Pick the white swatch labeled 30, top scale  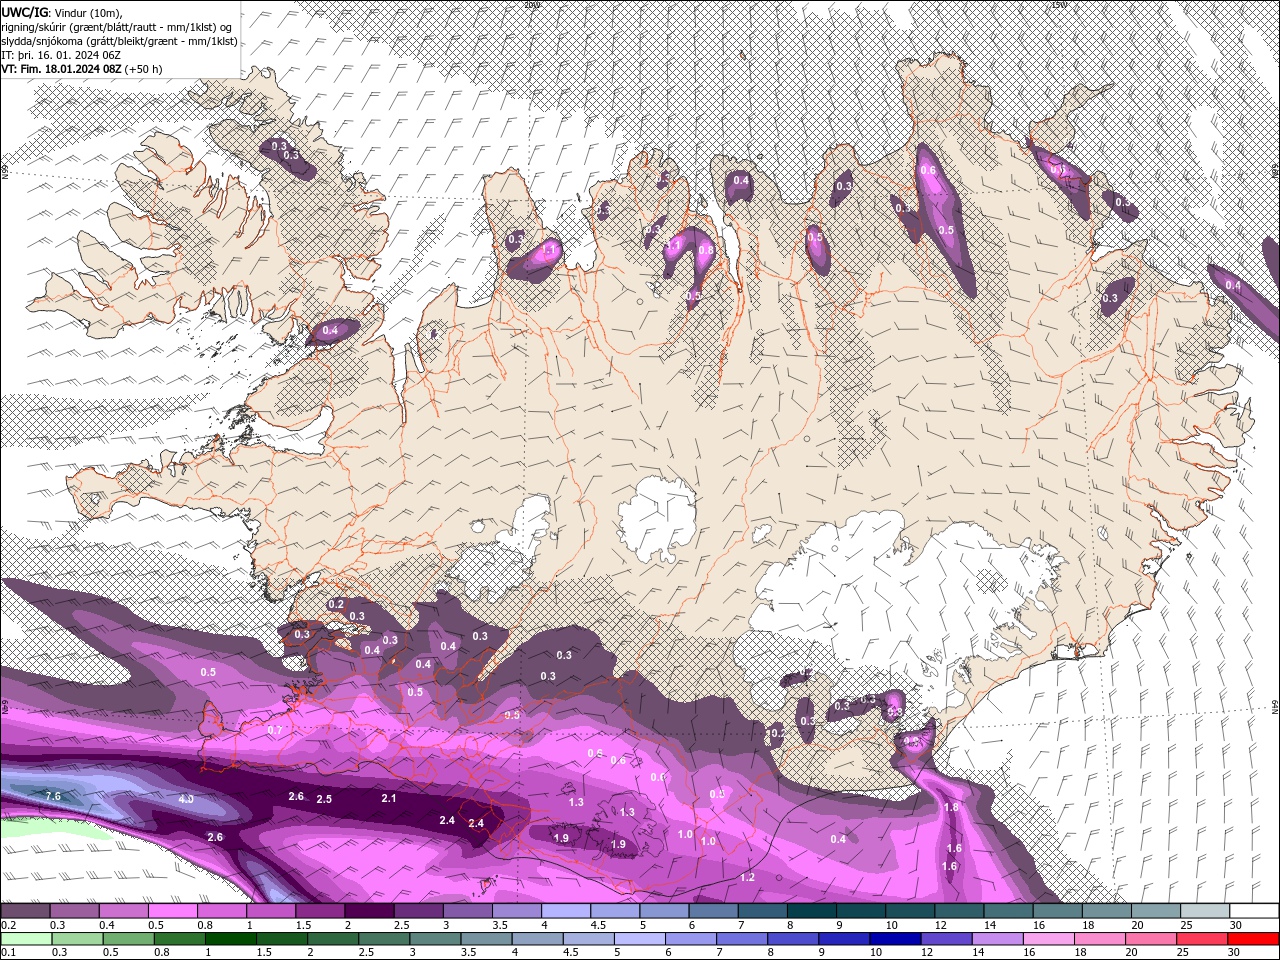tap(1255, 911)
